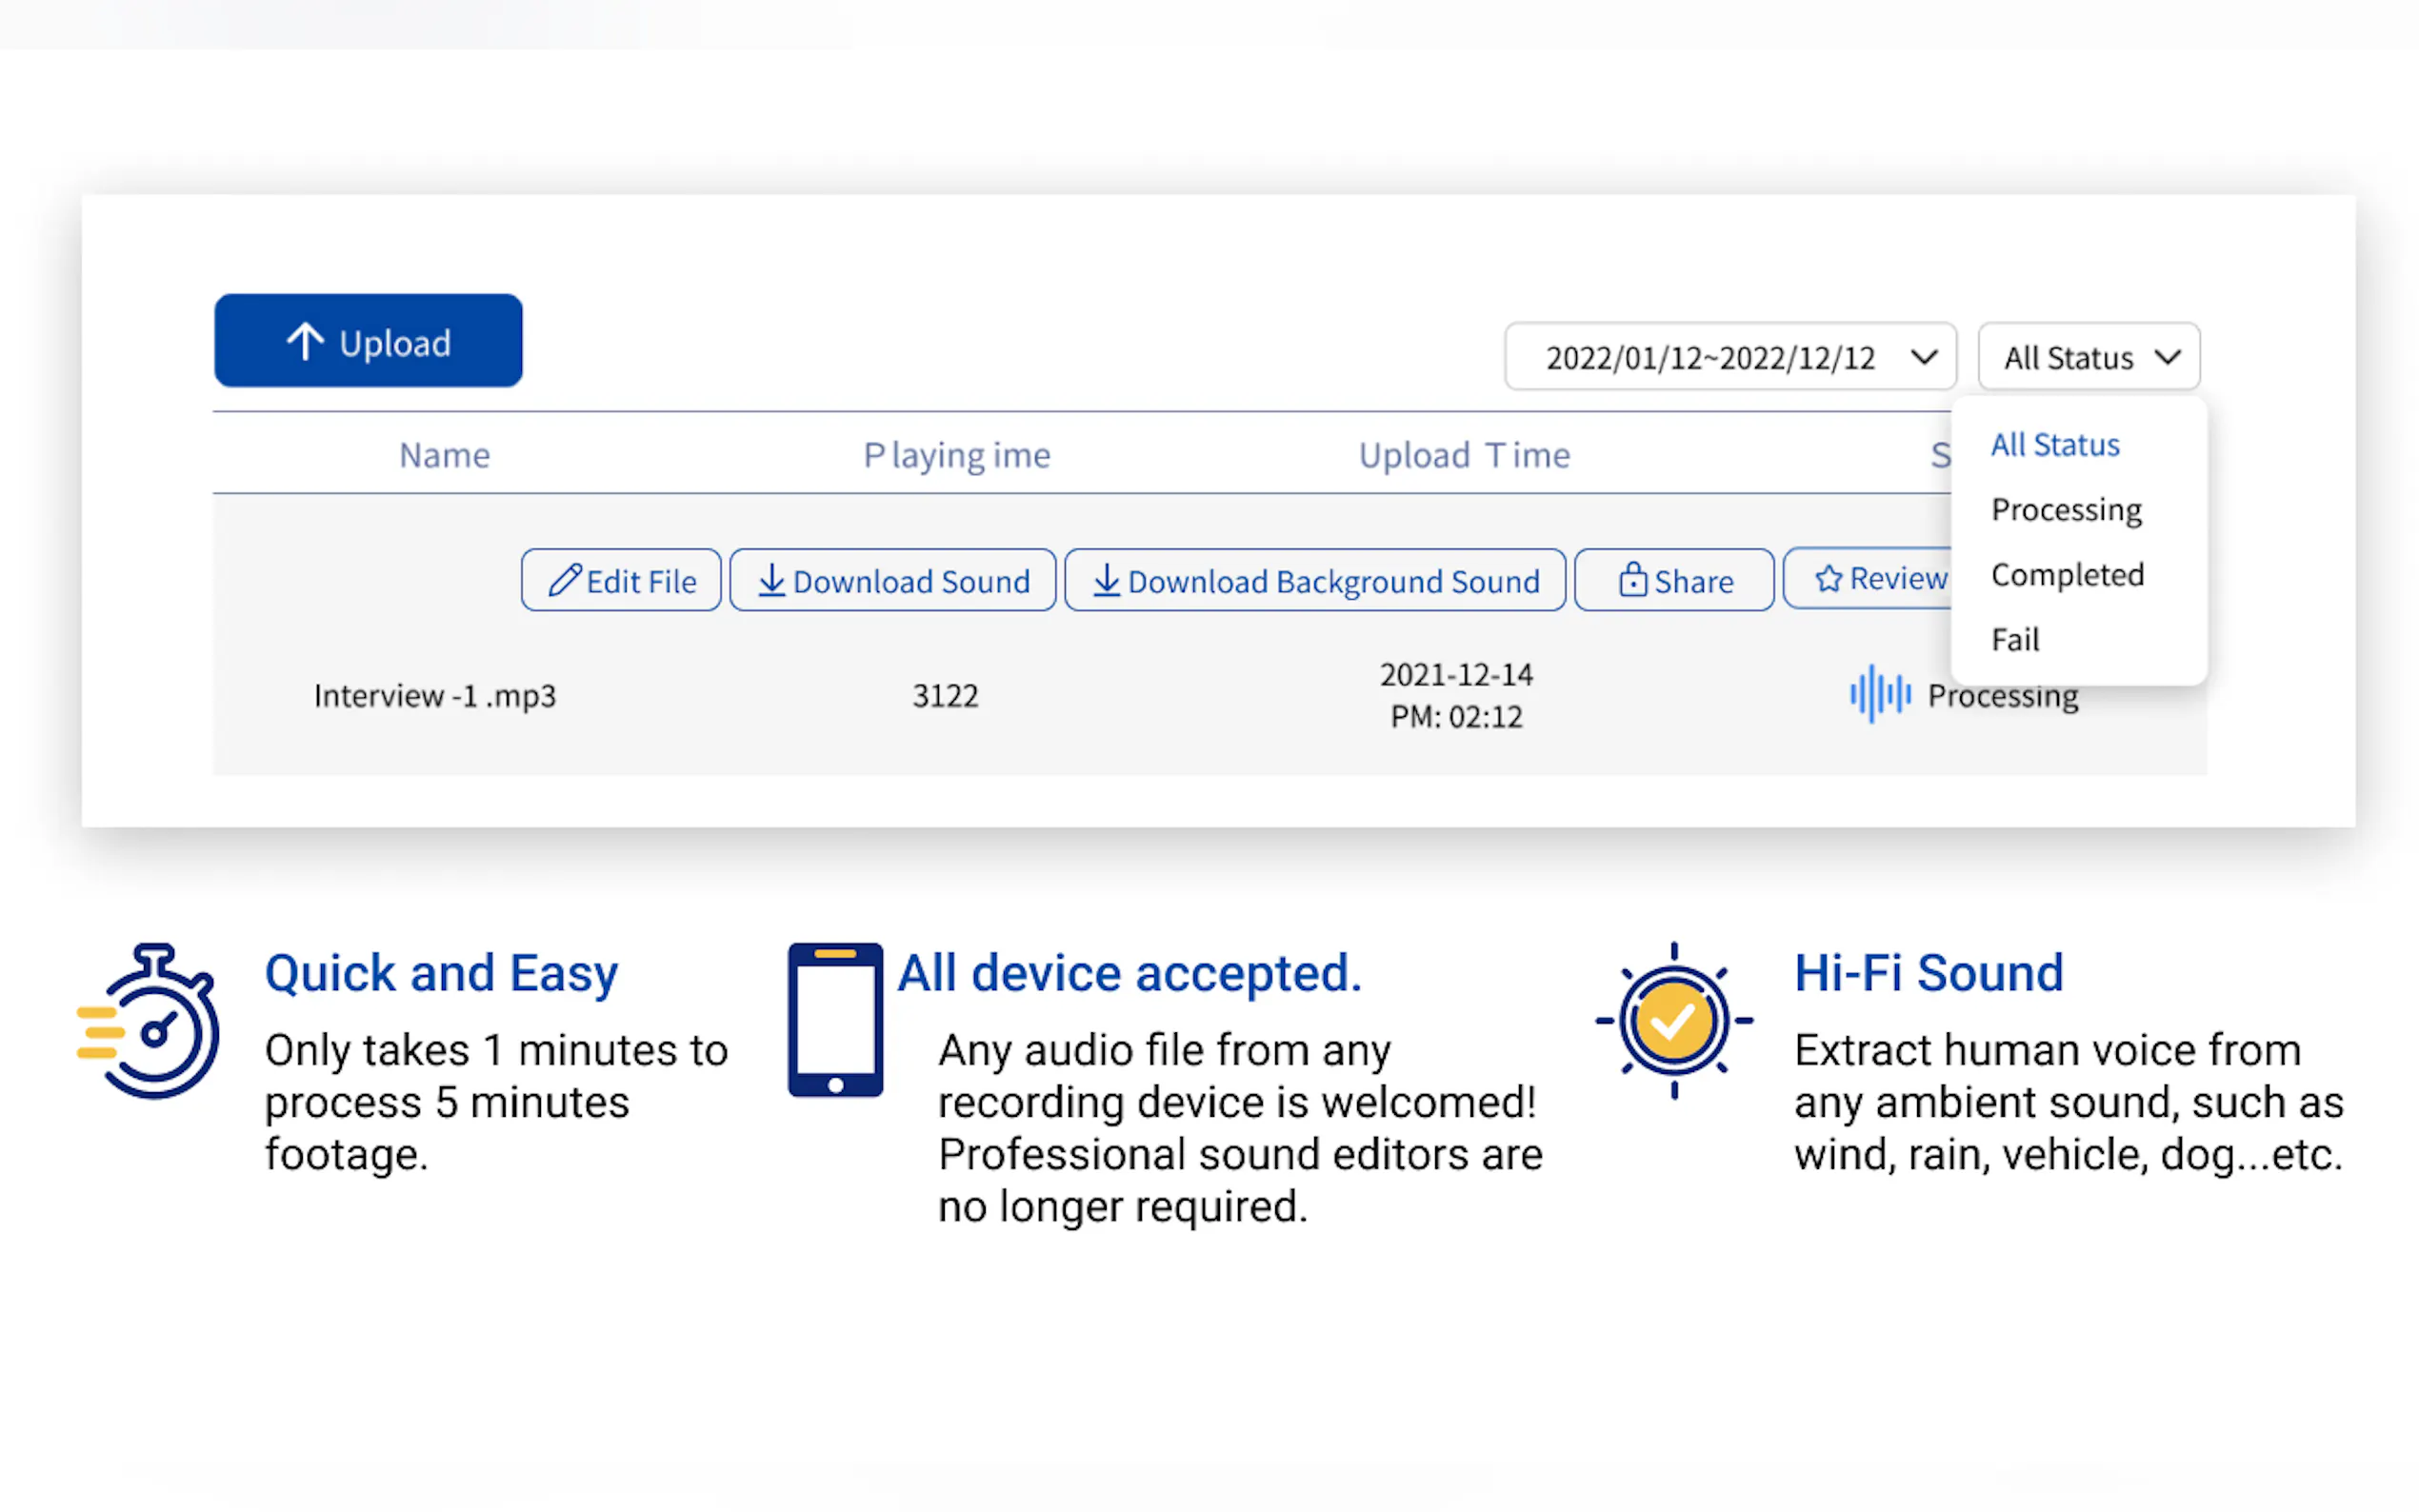Click the lock icon on Share button
The image size is (2419, 1512).
(1632, 579)
